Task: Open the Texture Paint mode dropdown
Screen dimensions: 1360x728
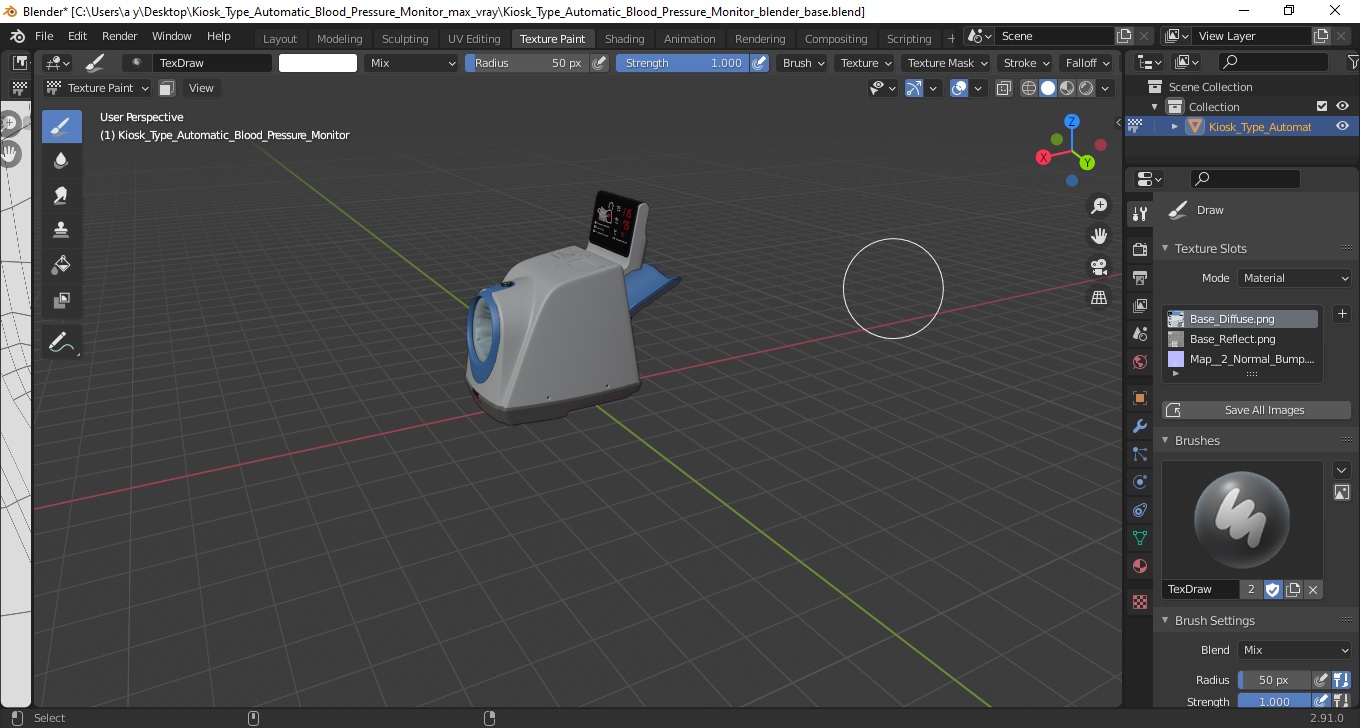Action: point(97,88)
